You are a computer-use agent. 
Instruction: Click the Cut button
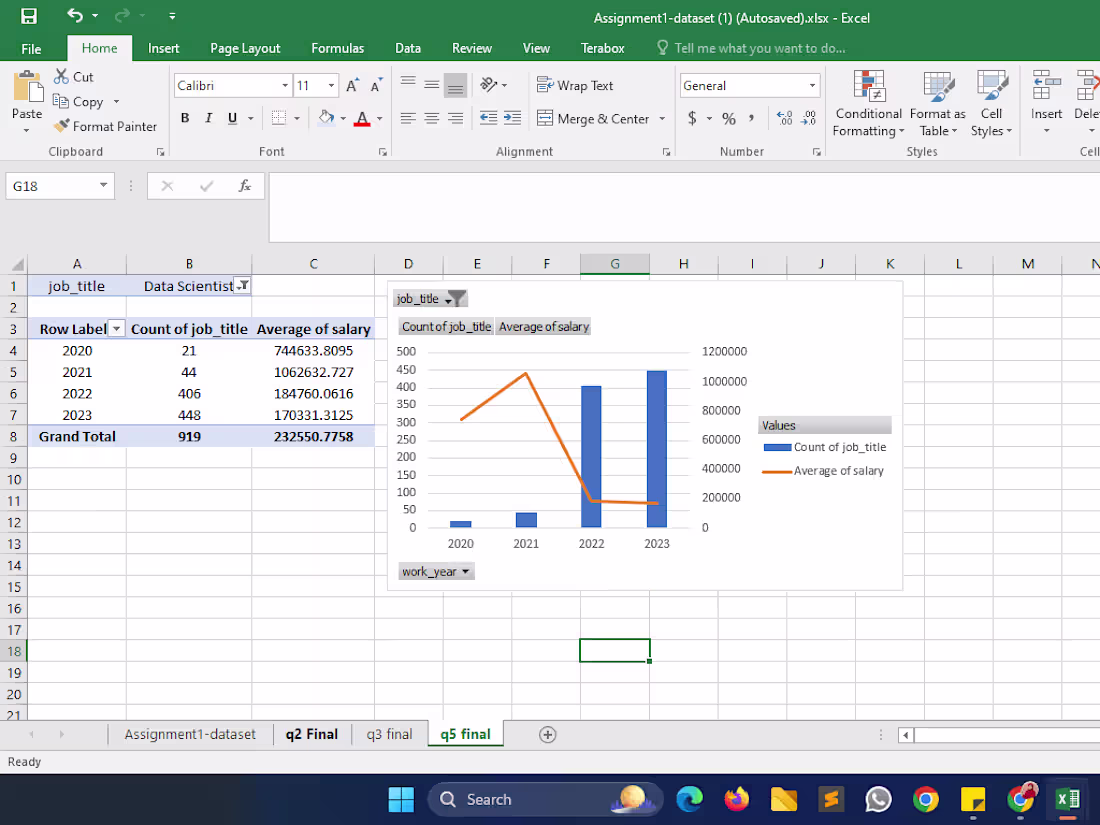coord(74,76)
